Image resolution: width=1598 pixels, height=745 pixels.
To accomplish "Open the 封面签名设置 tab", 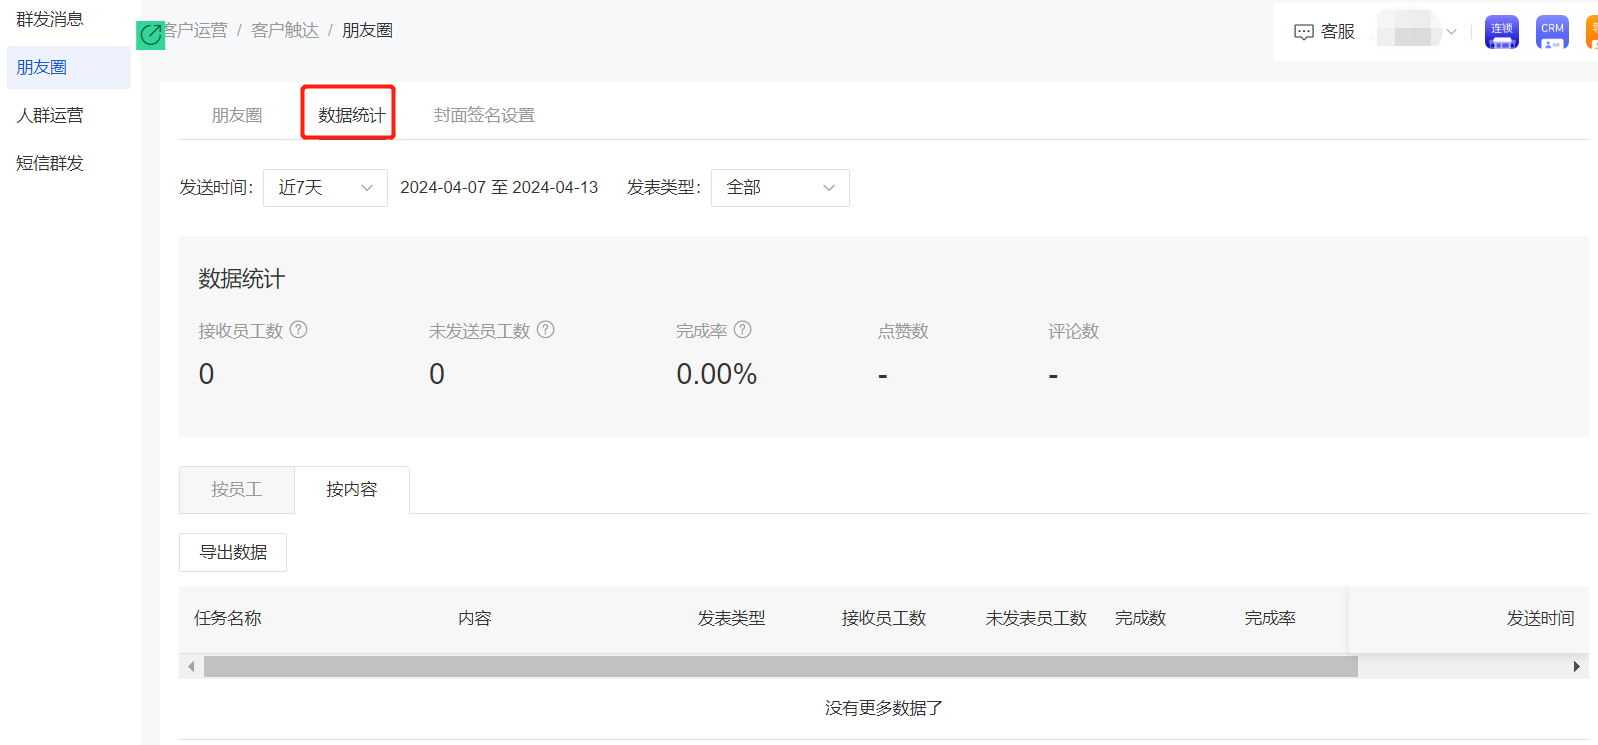I will pyautogui.click(x=484, y=115).
